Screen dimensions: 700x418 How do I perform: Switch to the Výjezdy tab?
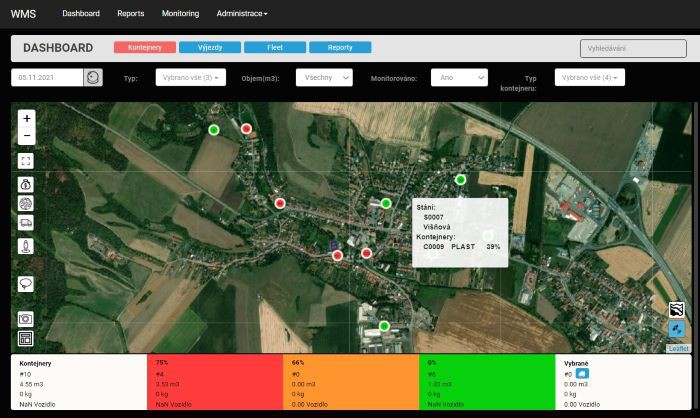211,47
